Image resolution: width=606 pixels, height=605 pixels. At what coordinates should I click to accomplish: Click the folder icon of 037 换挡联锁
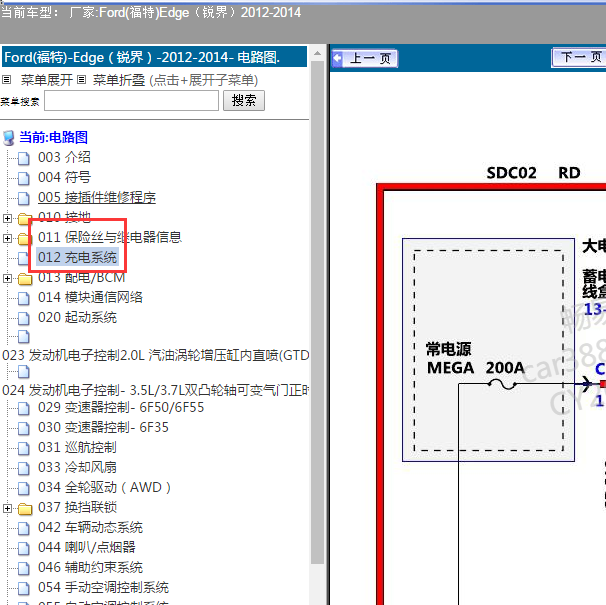pos(25,509)
